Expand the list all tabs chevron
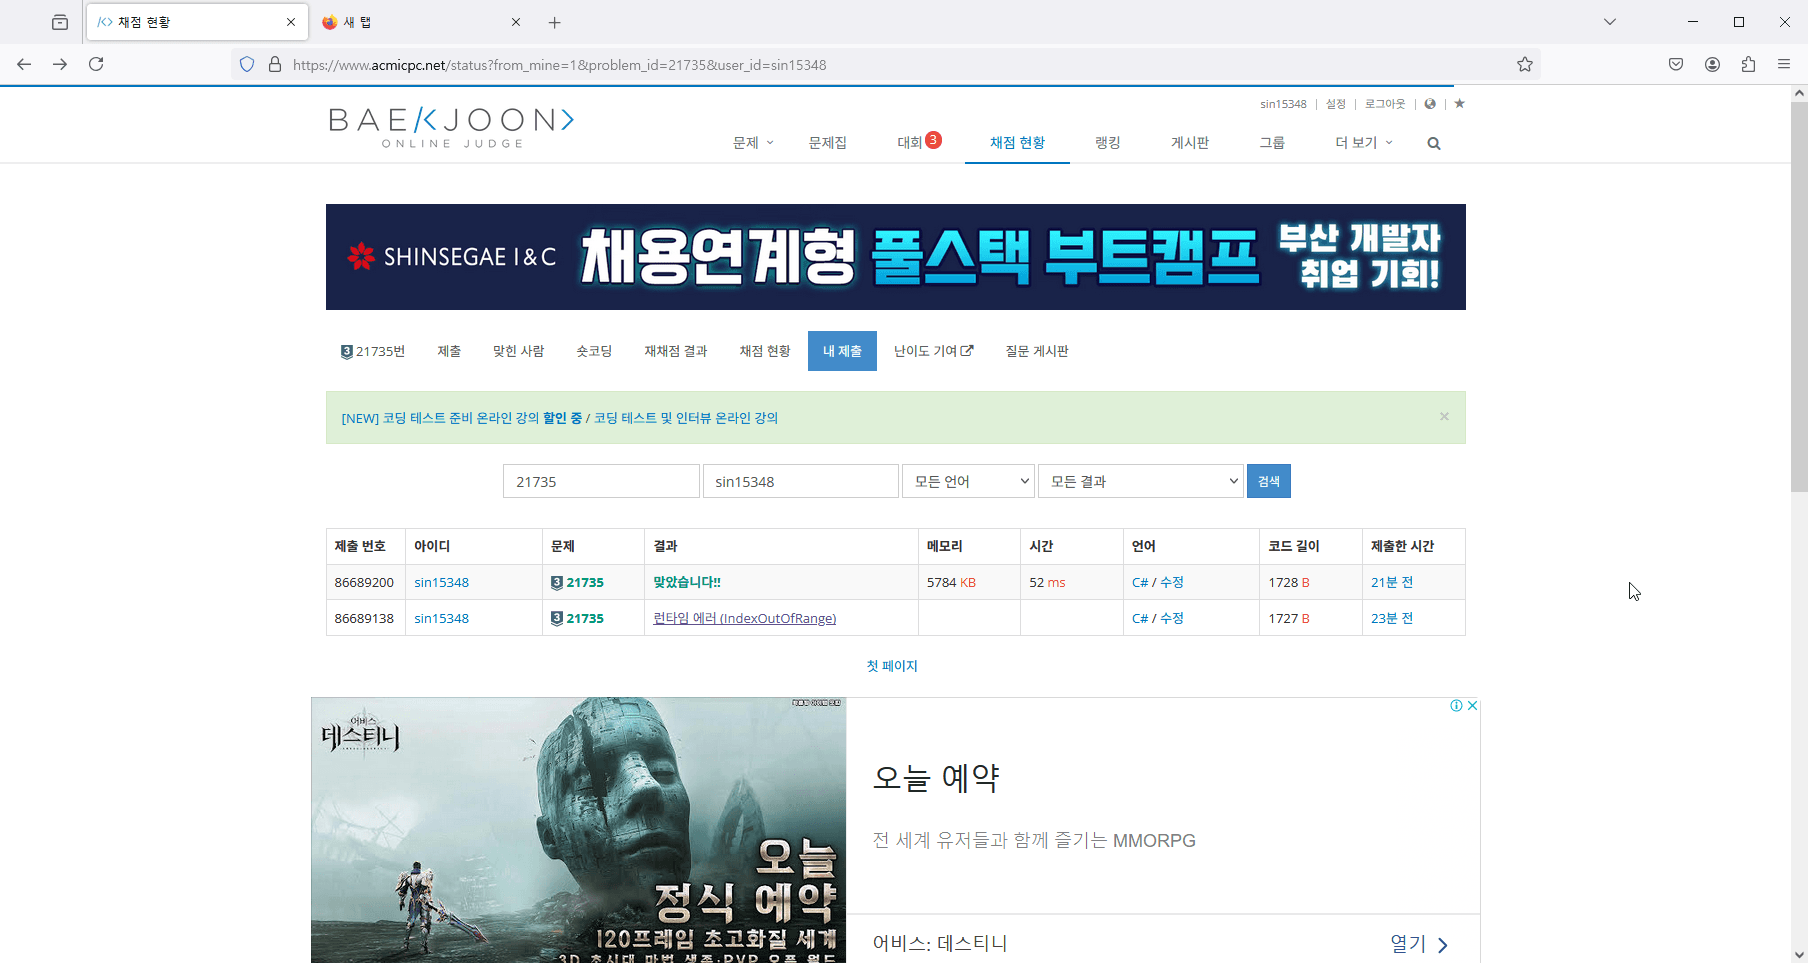Screen dimensions: 1808x963 [x=1610, y=22]
